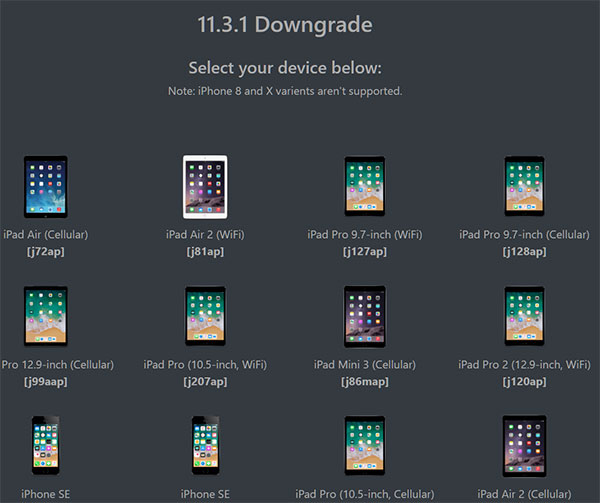Click the iPad Pro (10.5-inch, WiFi) device image
Screen dimensions: 600x503
click(205, 316)
